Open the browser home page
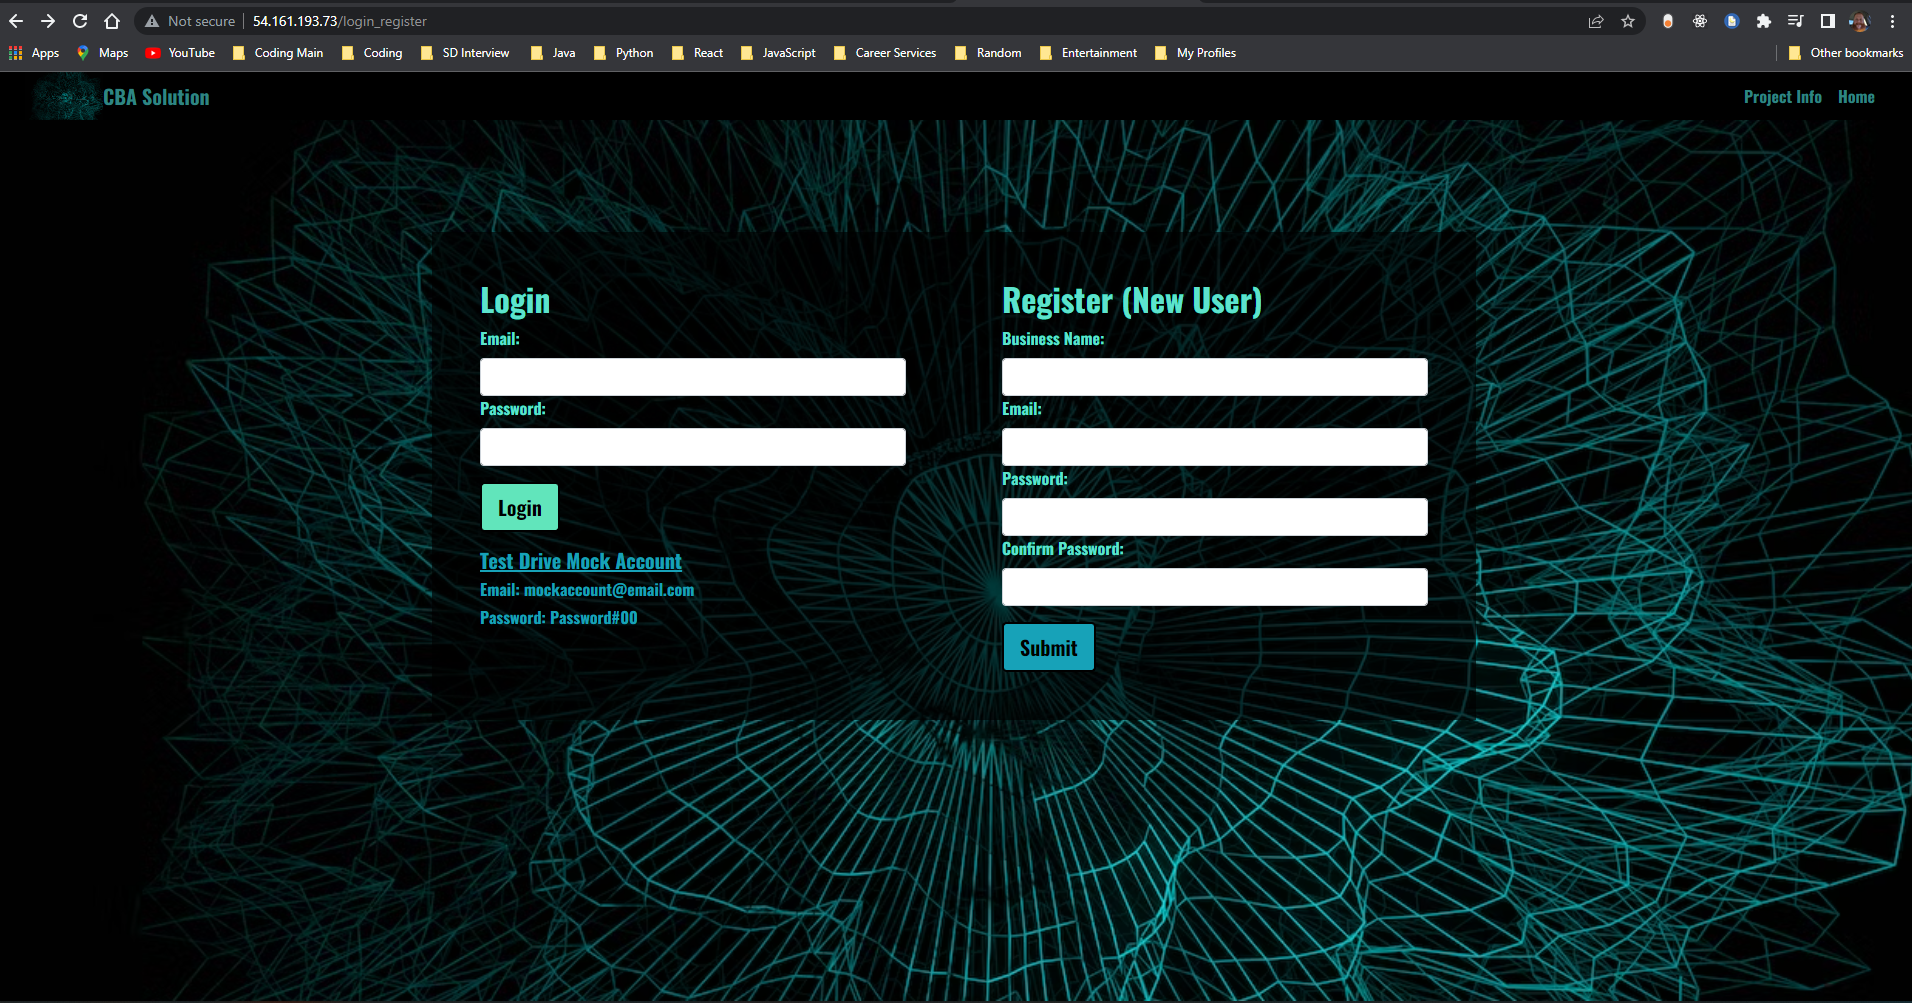Screen dimensions: 1912x1003 coord(112,21)
